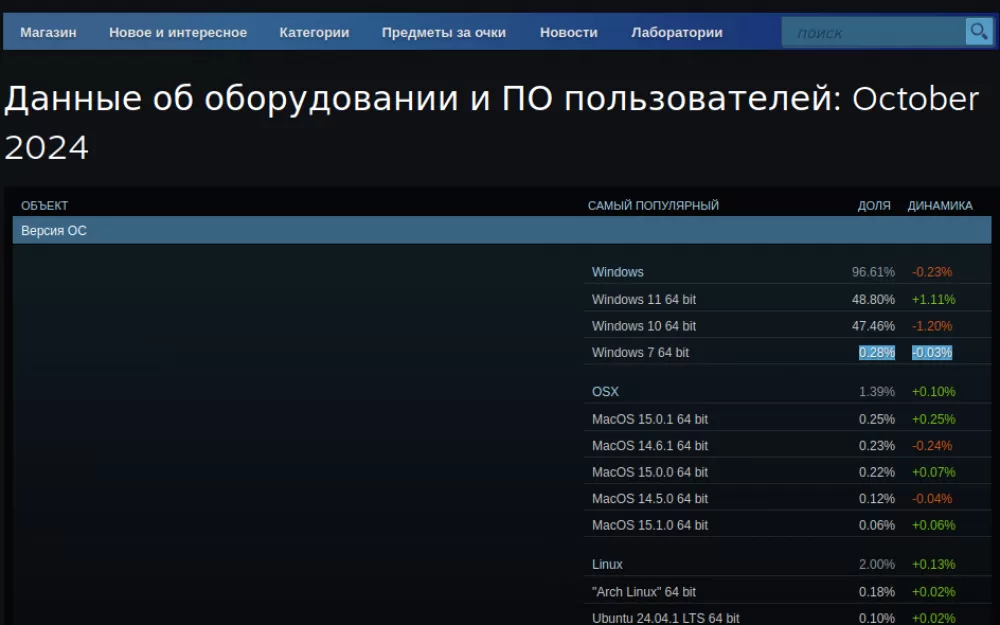
Task: Click the -0.24% change value
Action: click(932, 446)
